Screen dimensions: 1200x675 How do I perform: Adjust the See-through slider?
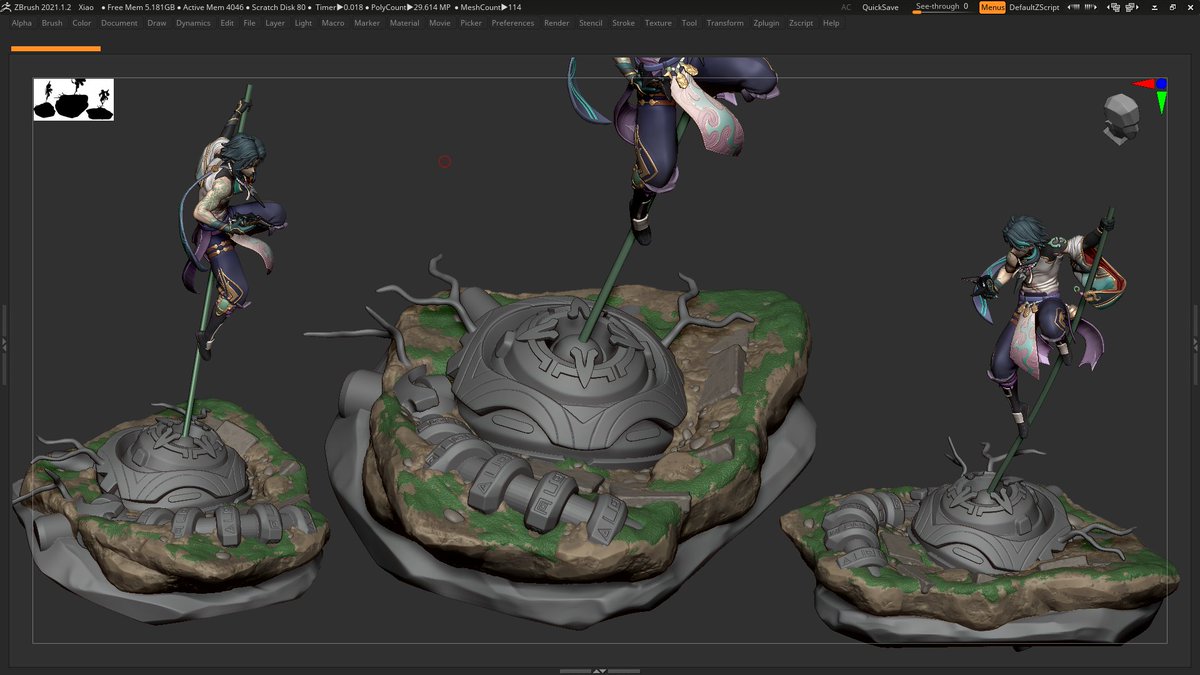pyautogui.click(x=942, y=7)
